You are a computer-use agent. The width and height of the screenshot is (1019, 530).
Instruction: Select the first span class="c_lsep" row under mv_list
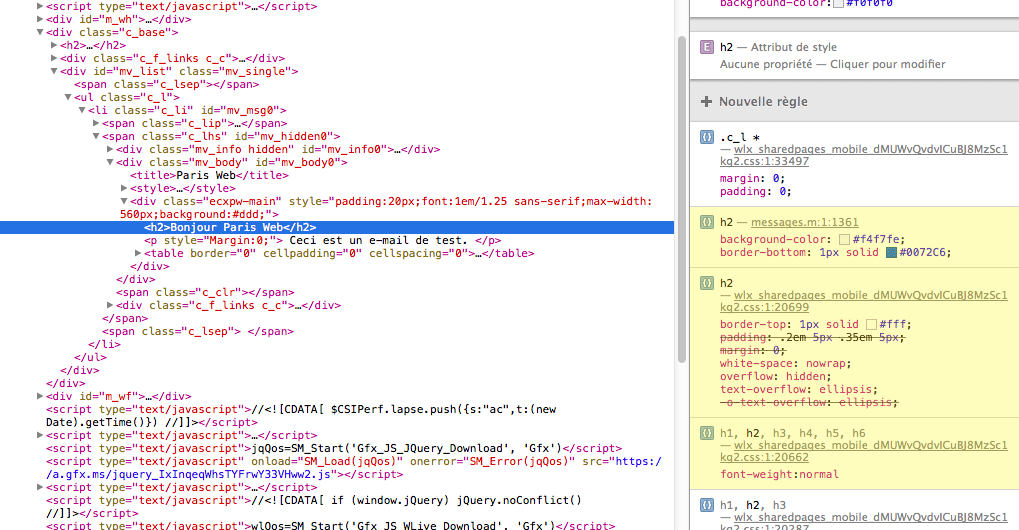tap(166, 84)
